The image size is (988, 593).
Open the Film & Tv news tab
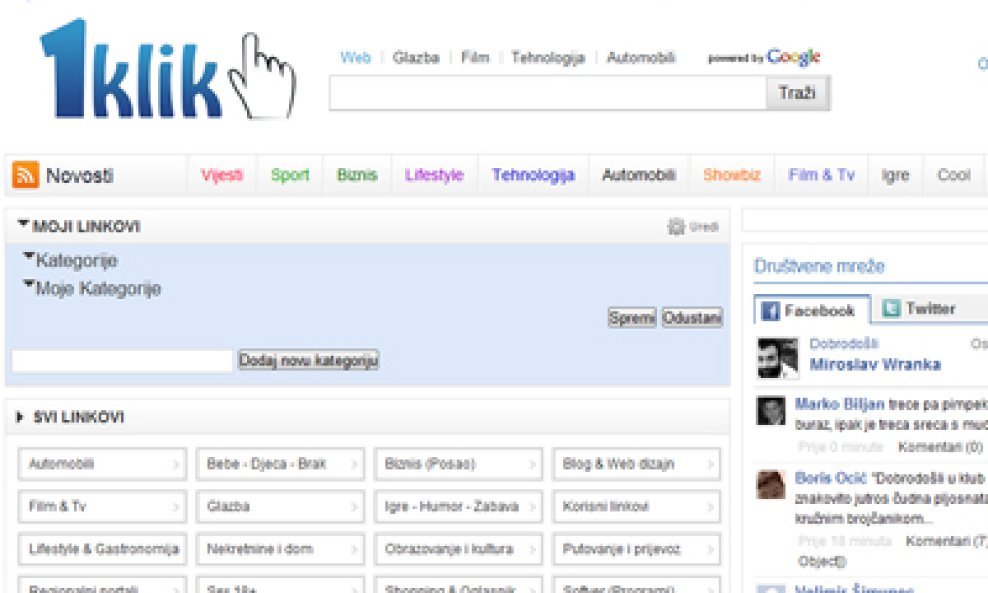pyautogui.click(x=821, y=175)
